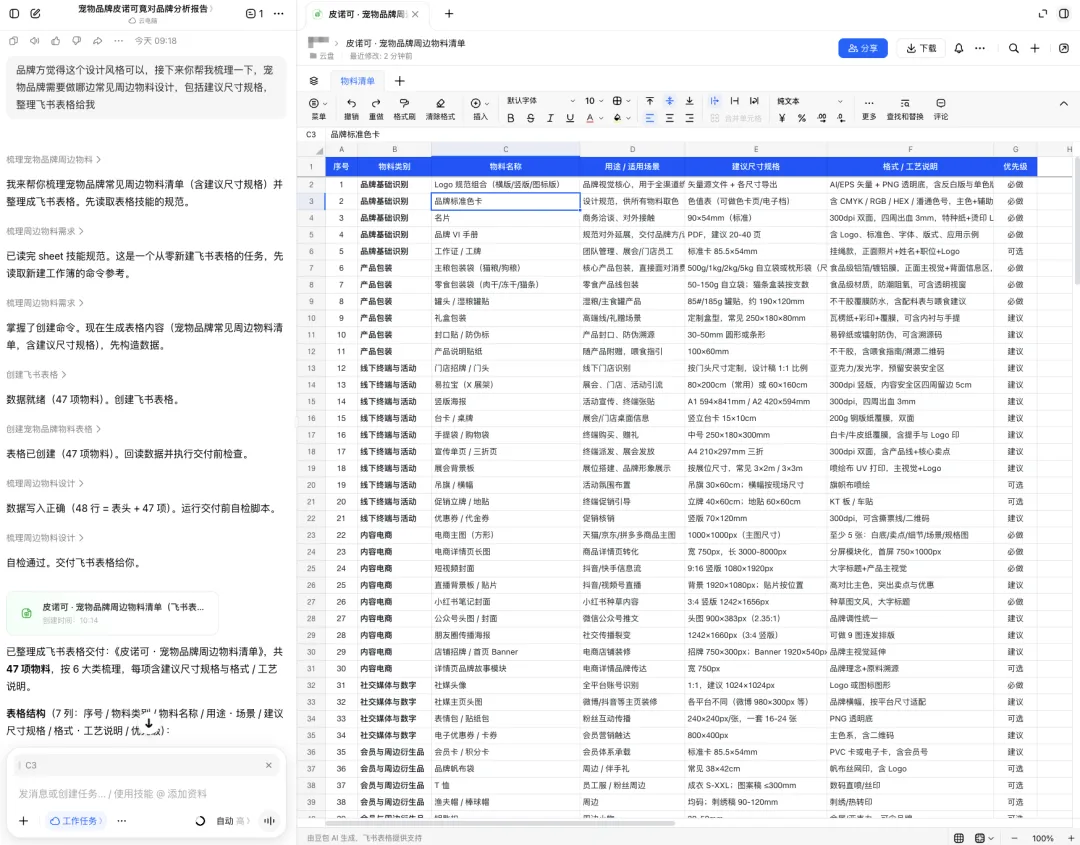The image size is (1080, 845).
Task: Click the horizontal scrollbar of the sheet
Action: [499, 823]
